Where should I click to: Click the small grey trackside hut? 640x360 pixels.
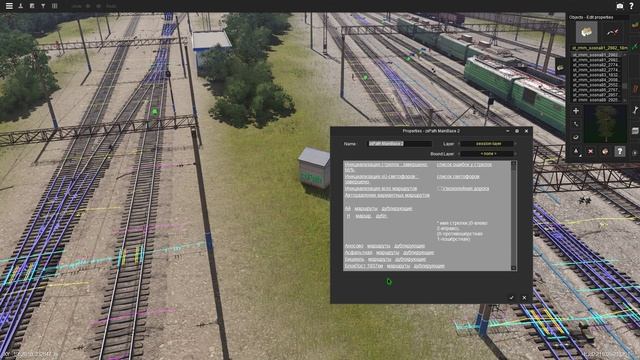pos(314,168)
